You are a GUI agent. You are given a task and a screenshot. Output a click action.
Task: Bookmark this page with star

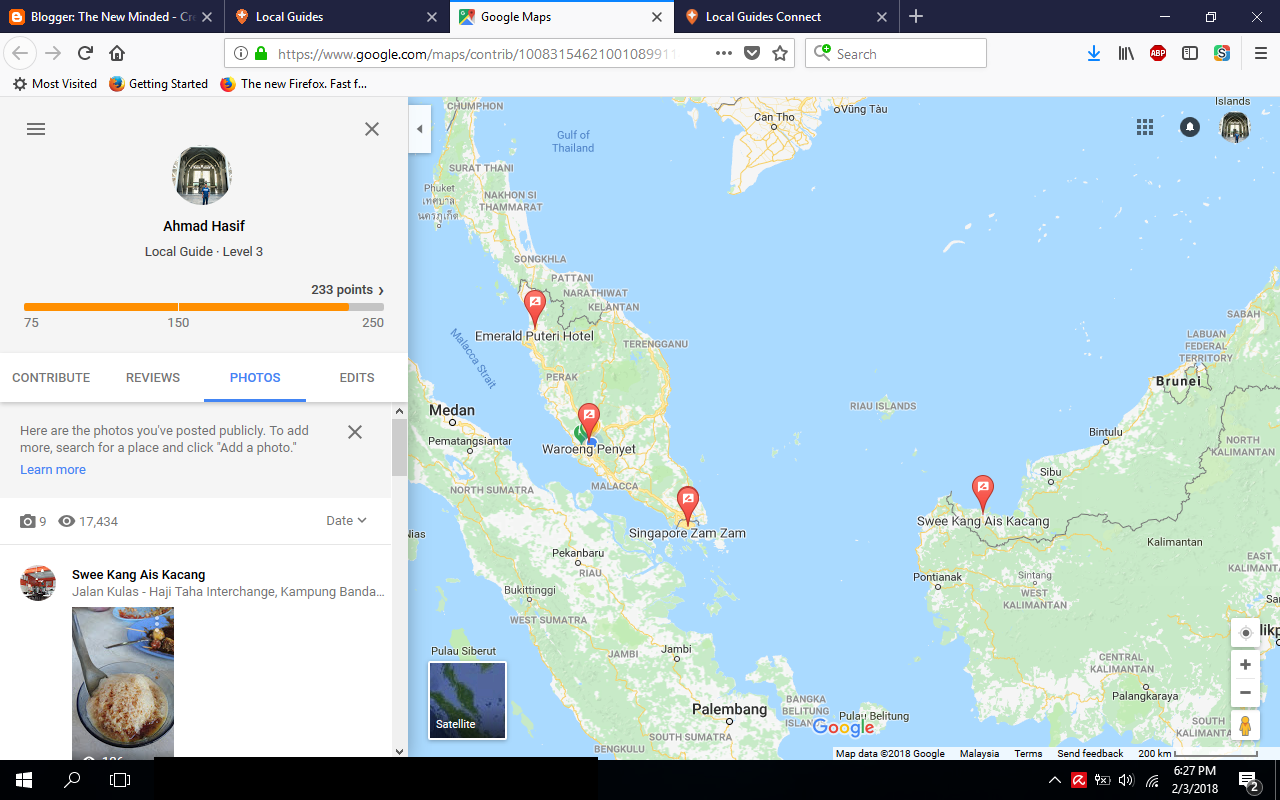tap(780, 54)
